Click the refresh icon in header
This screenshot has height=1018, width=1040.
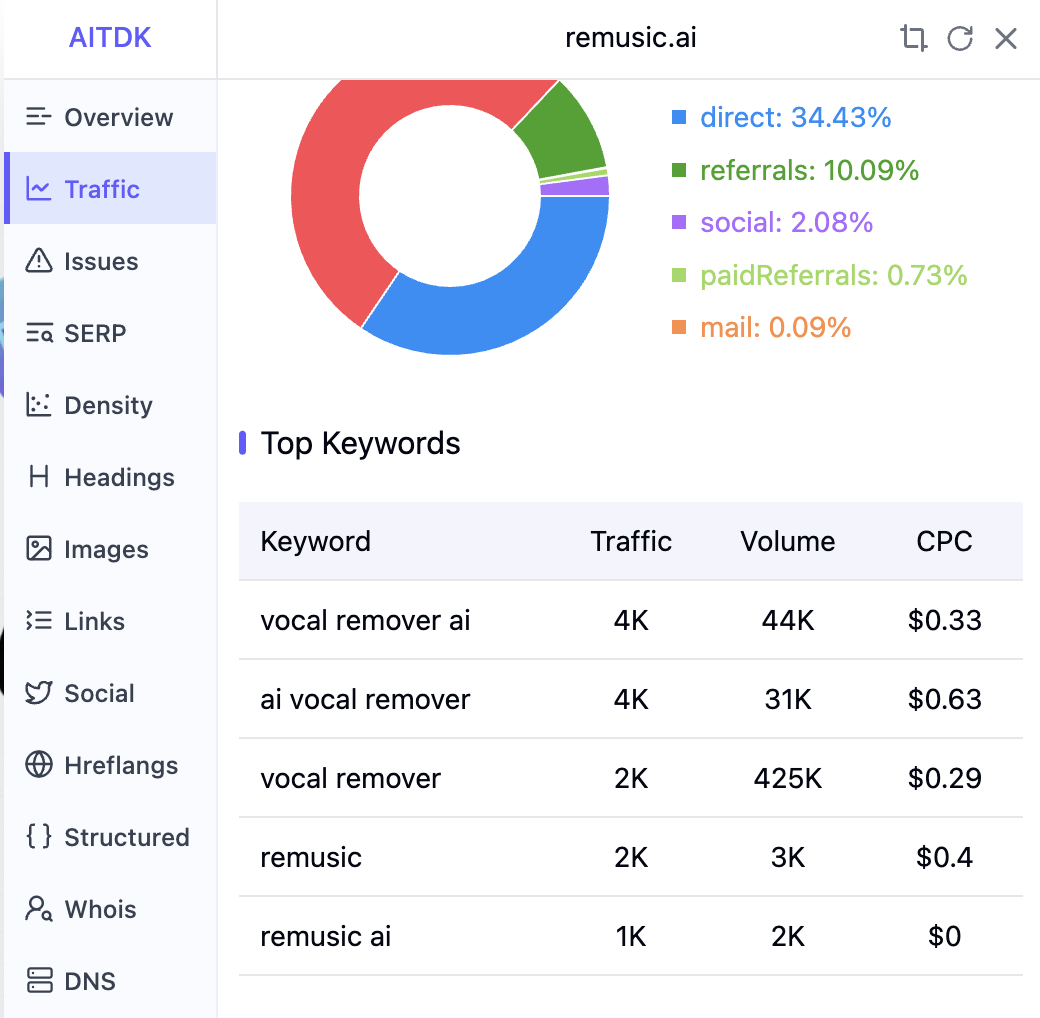(x=960, y=39)
